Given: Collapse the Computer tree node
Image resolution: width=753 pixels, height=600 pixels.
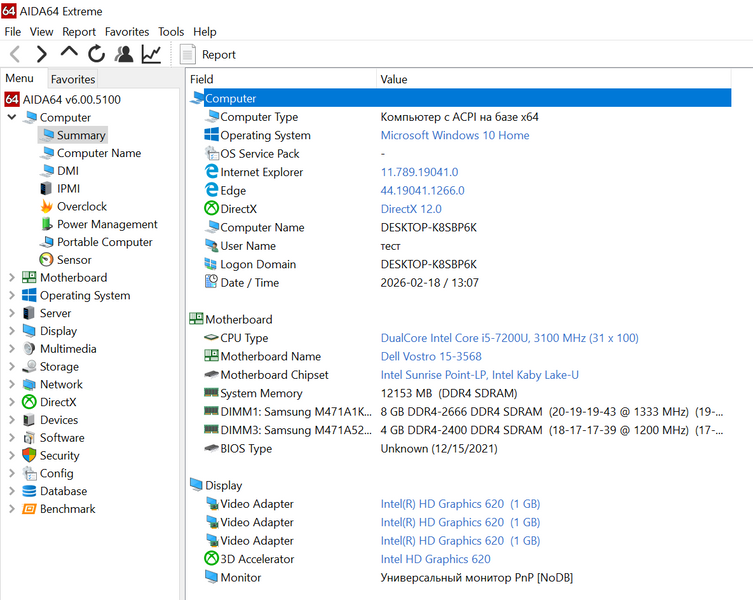Looking at the screenshot, I should click(x=12, y=117).
